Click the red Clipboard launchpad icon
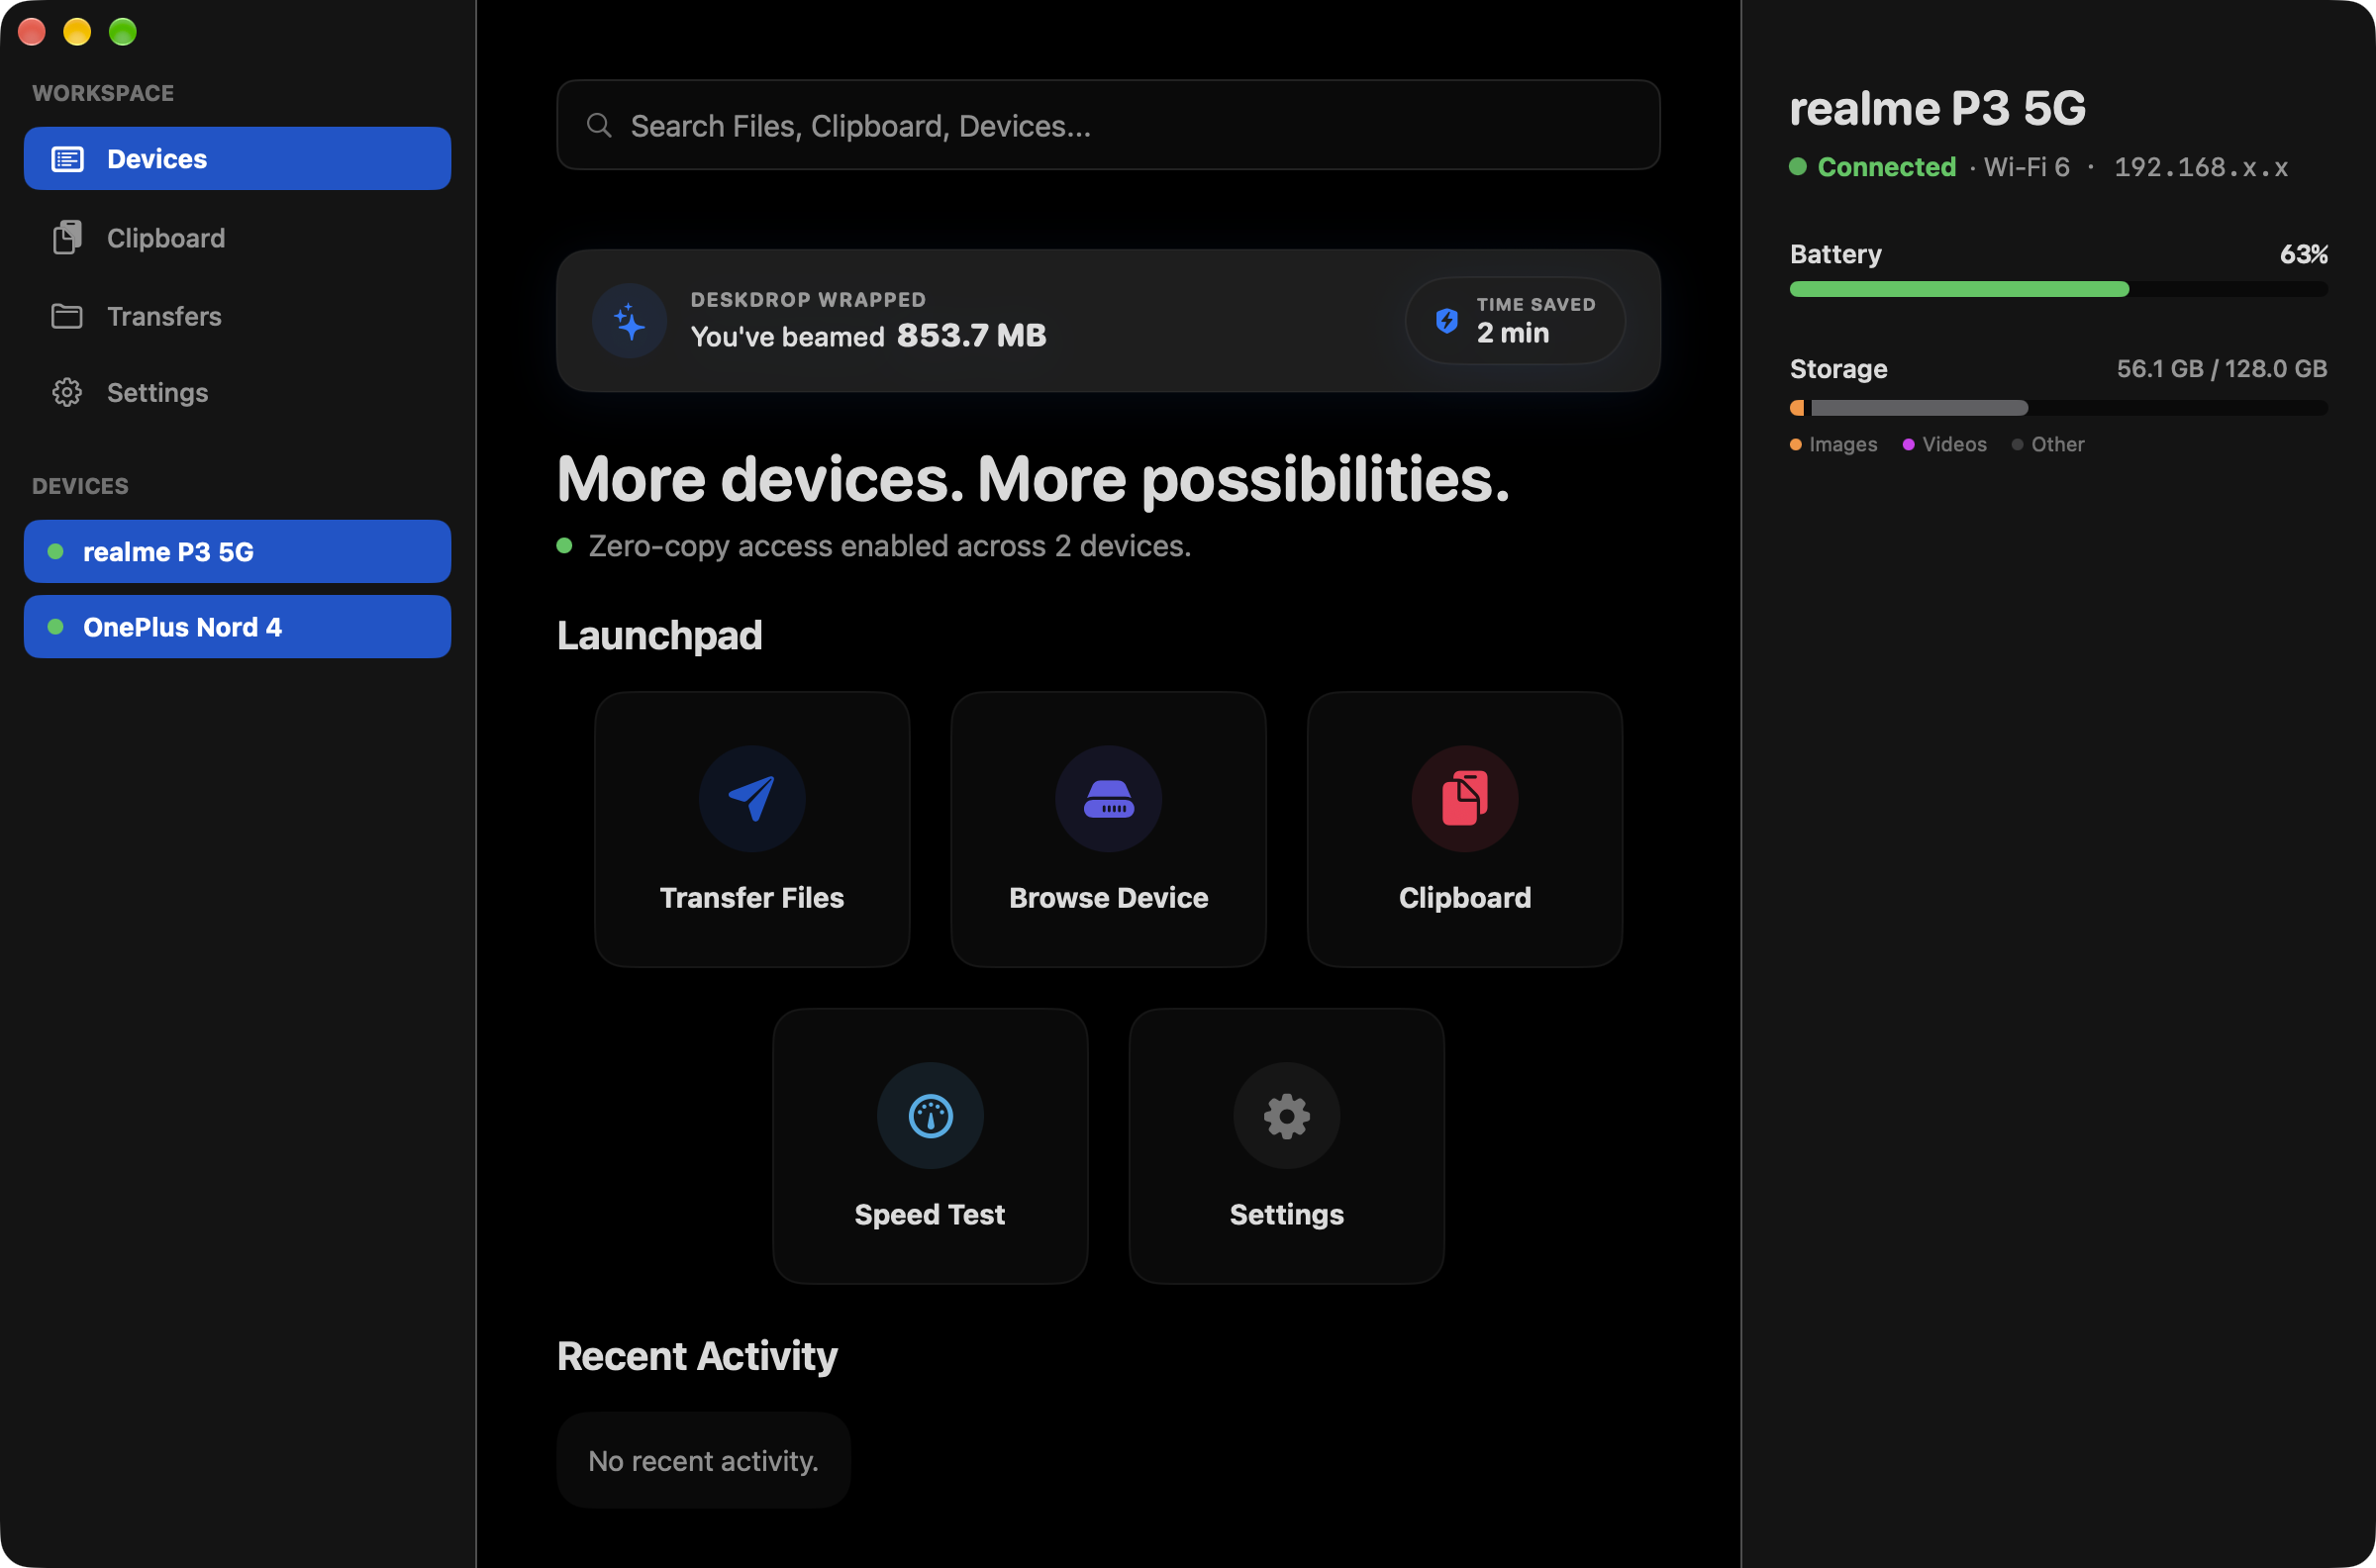 (1464, 798)
